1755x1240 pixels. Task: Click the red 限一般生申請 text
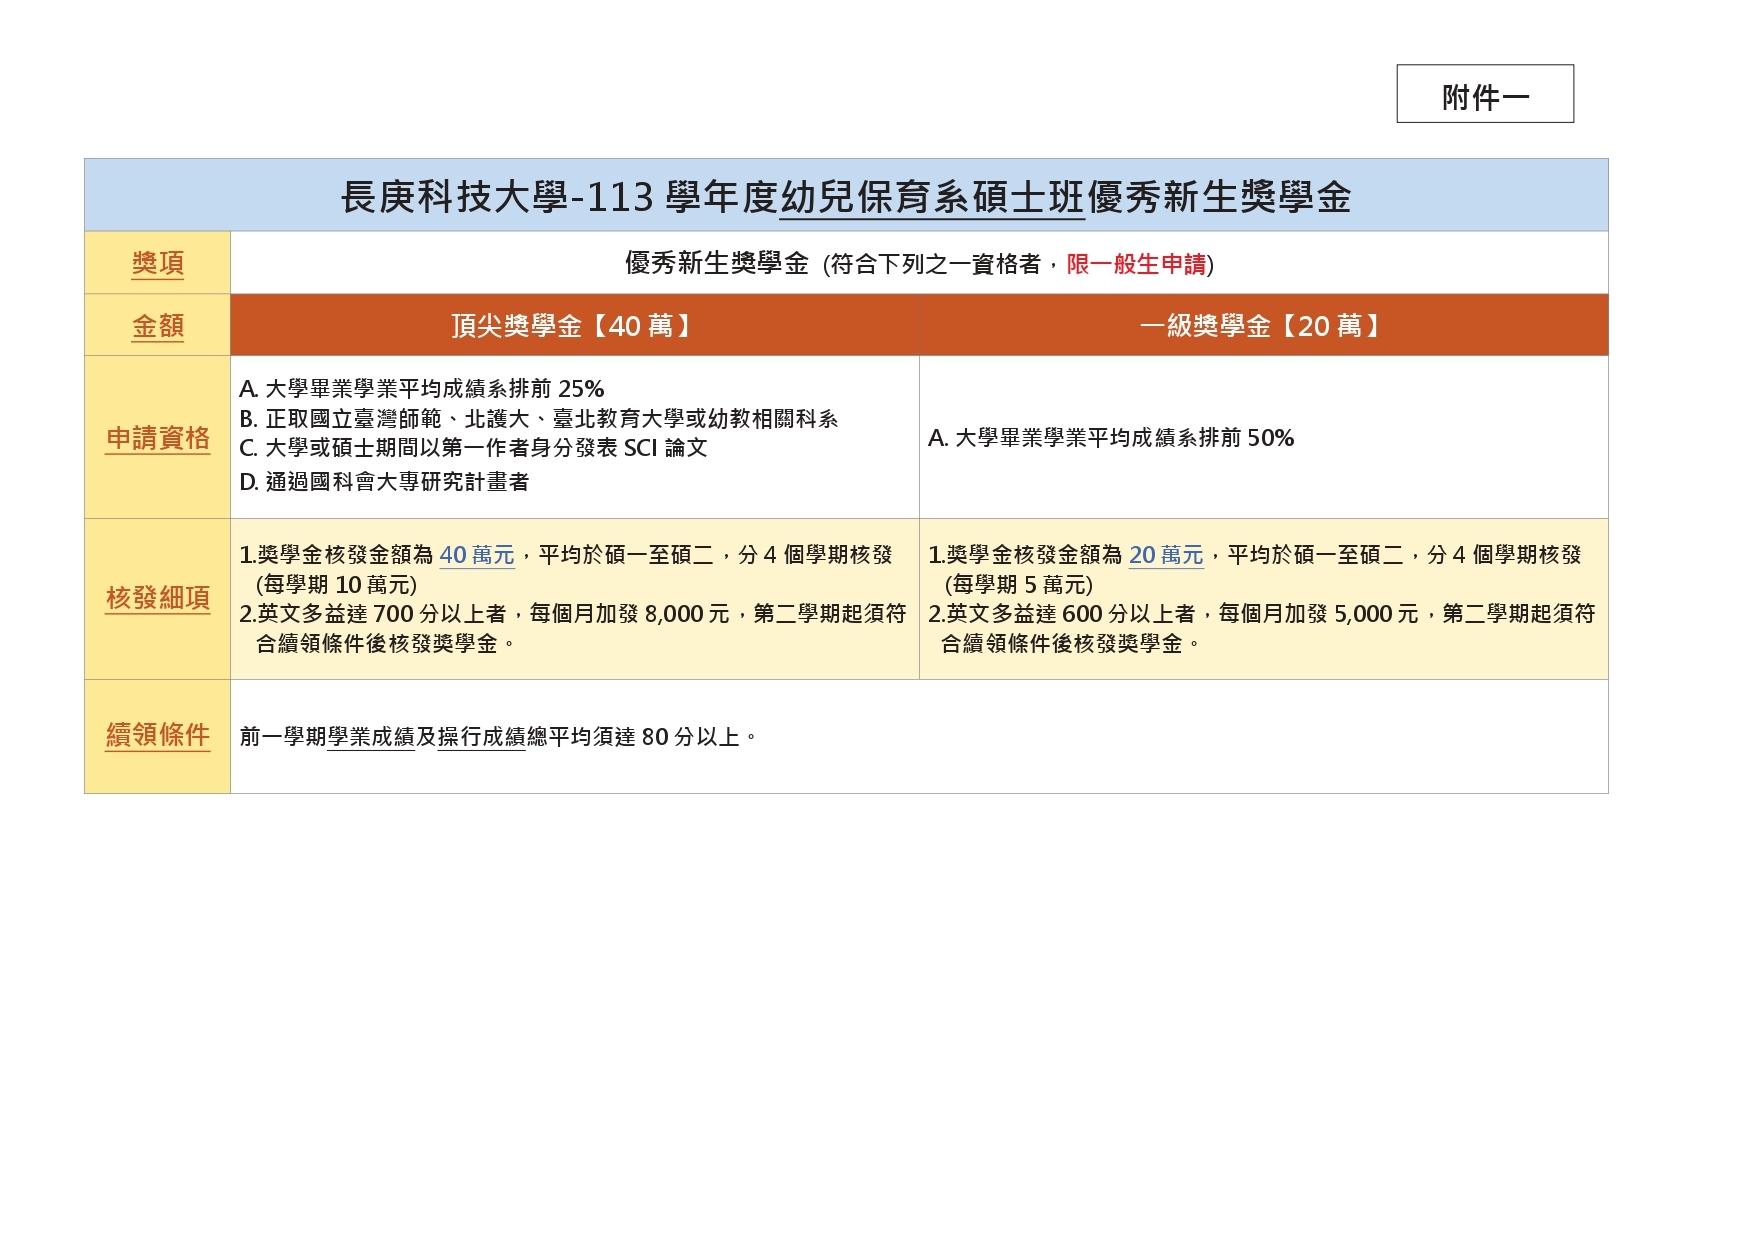click(x=1136, y=264)
